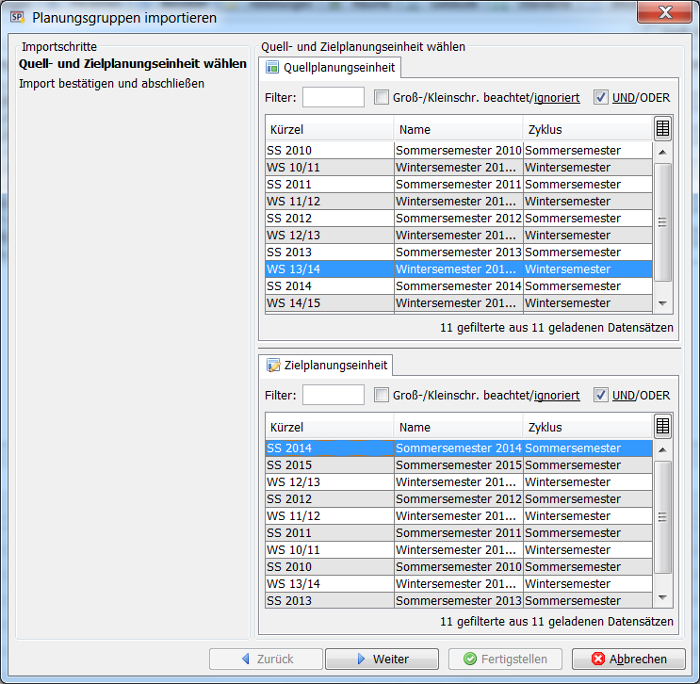Viewport: 700px width, 684px height.
Task: Click the Fertigstellen button
Action: pos(505,659)
